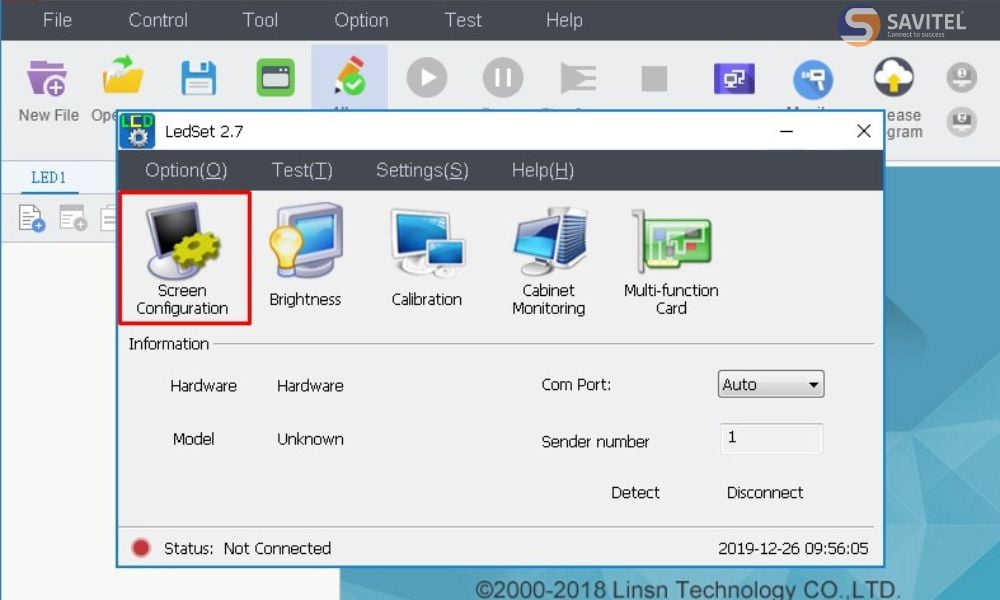Click the purple screen-connection toolbar icon
Screen dimensions: 1000x600
point(734,79)
